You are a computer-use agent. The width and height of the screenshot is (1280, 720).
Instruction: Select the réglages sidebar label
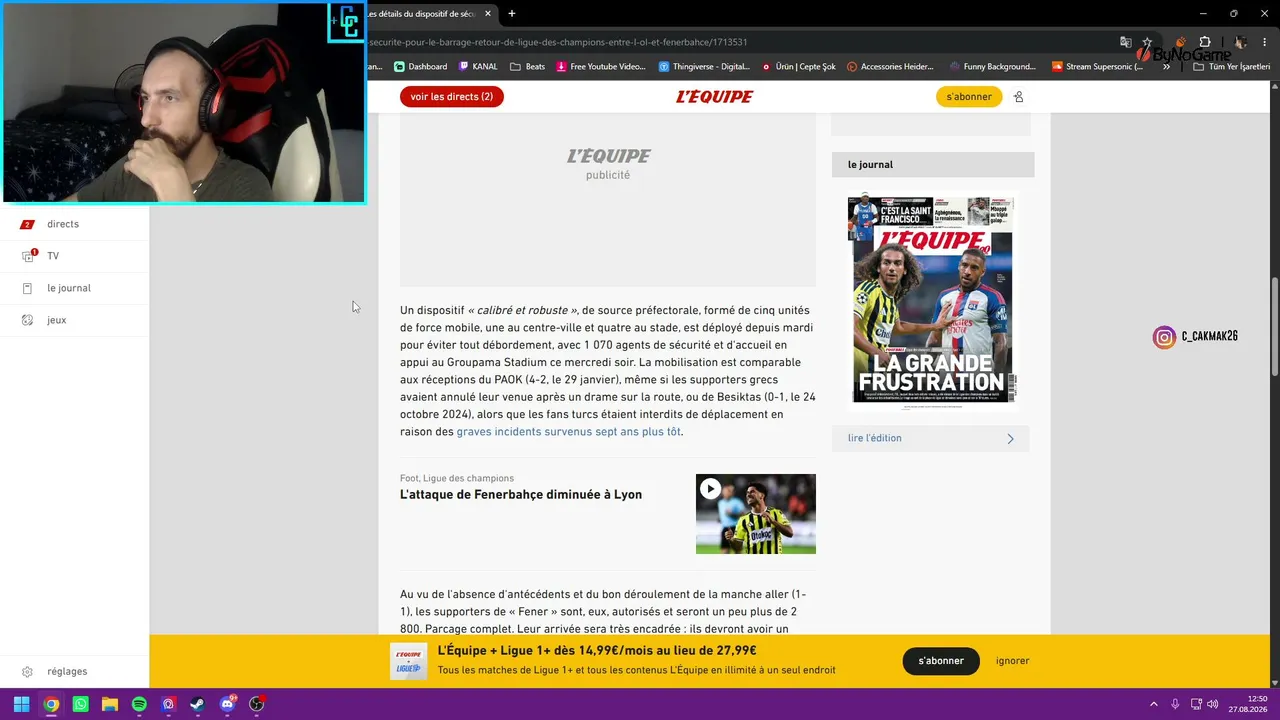[67, 672]
